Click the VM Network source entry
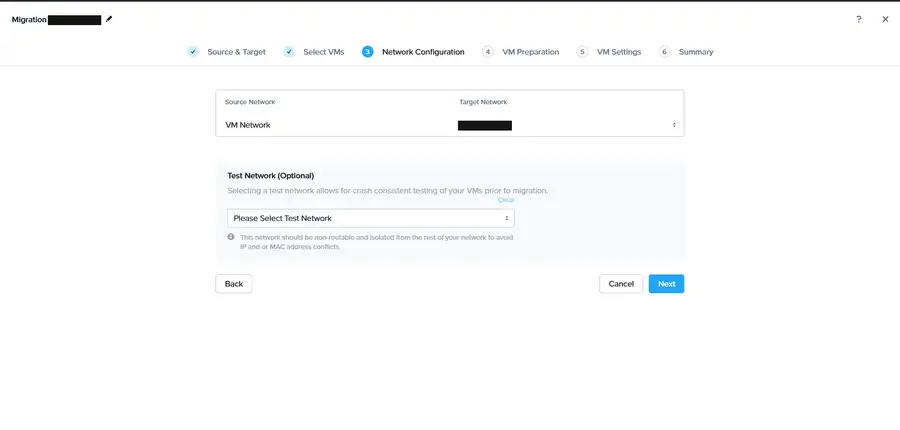The height and width of the screenshot is (430, 900). [247, 125]
